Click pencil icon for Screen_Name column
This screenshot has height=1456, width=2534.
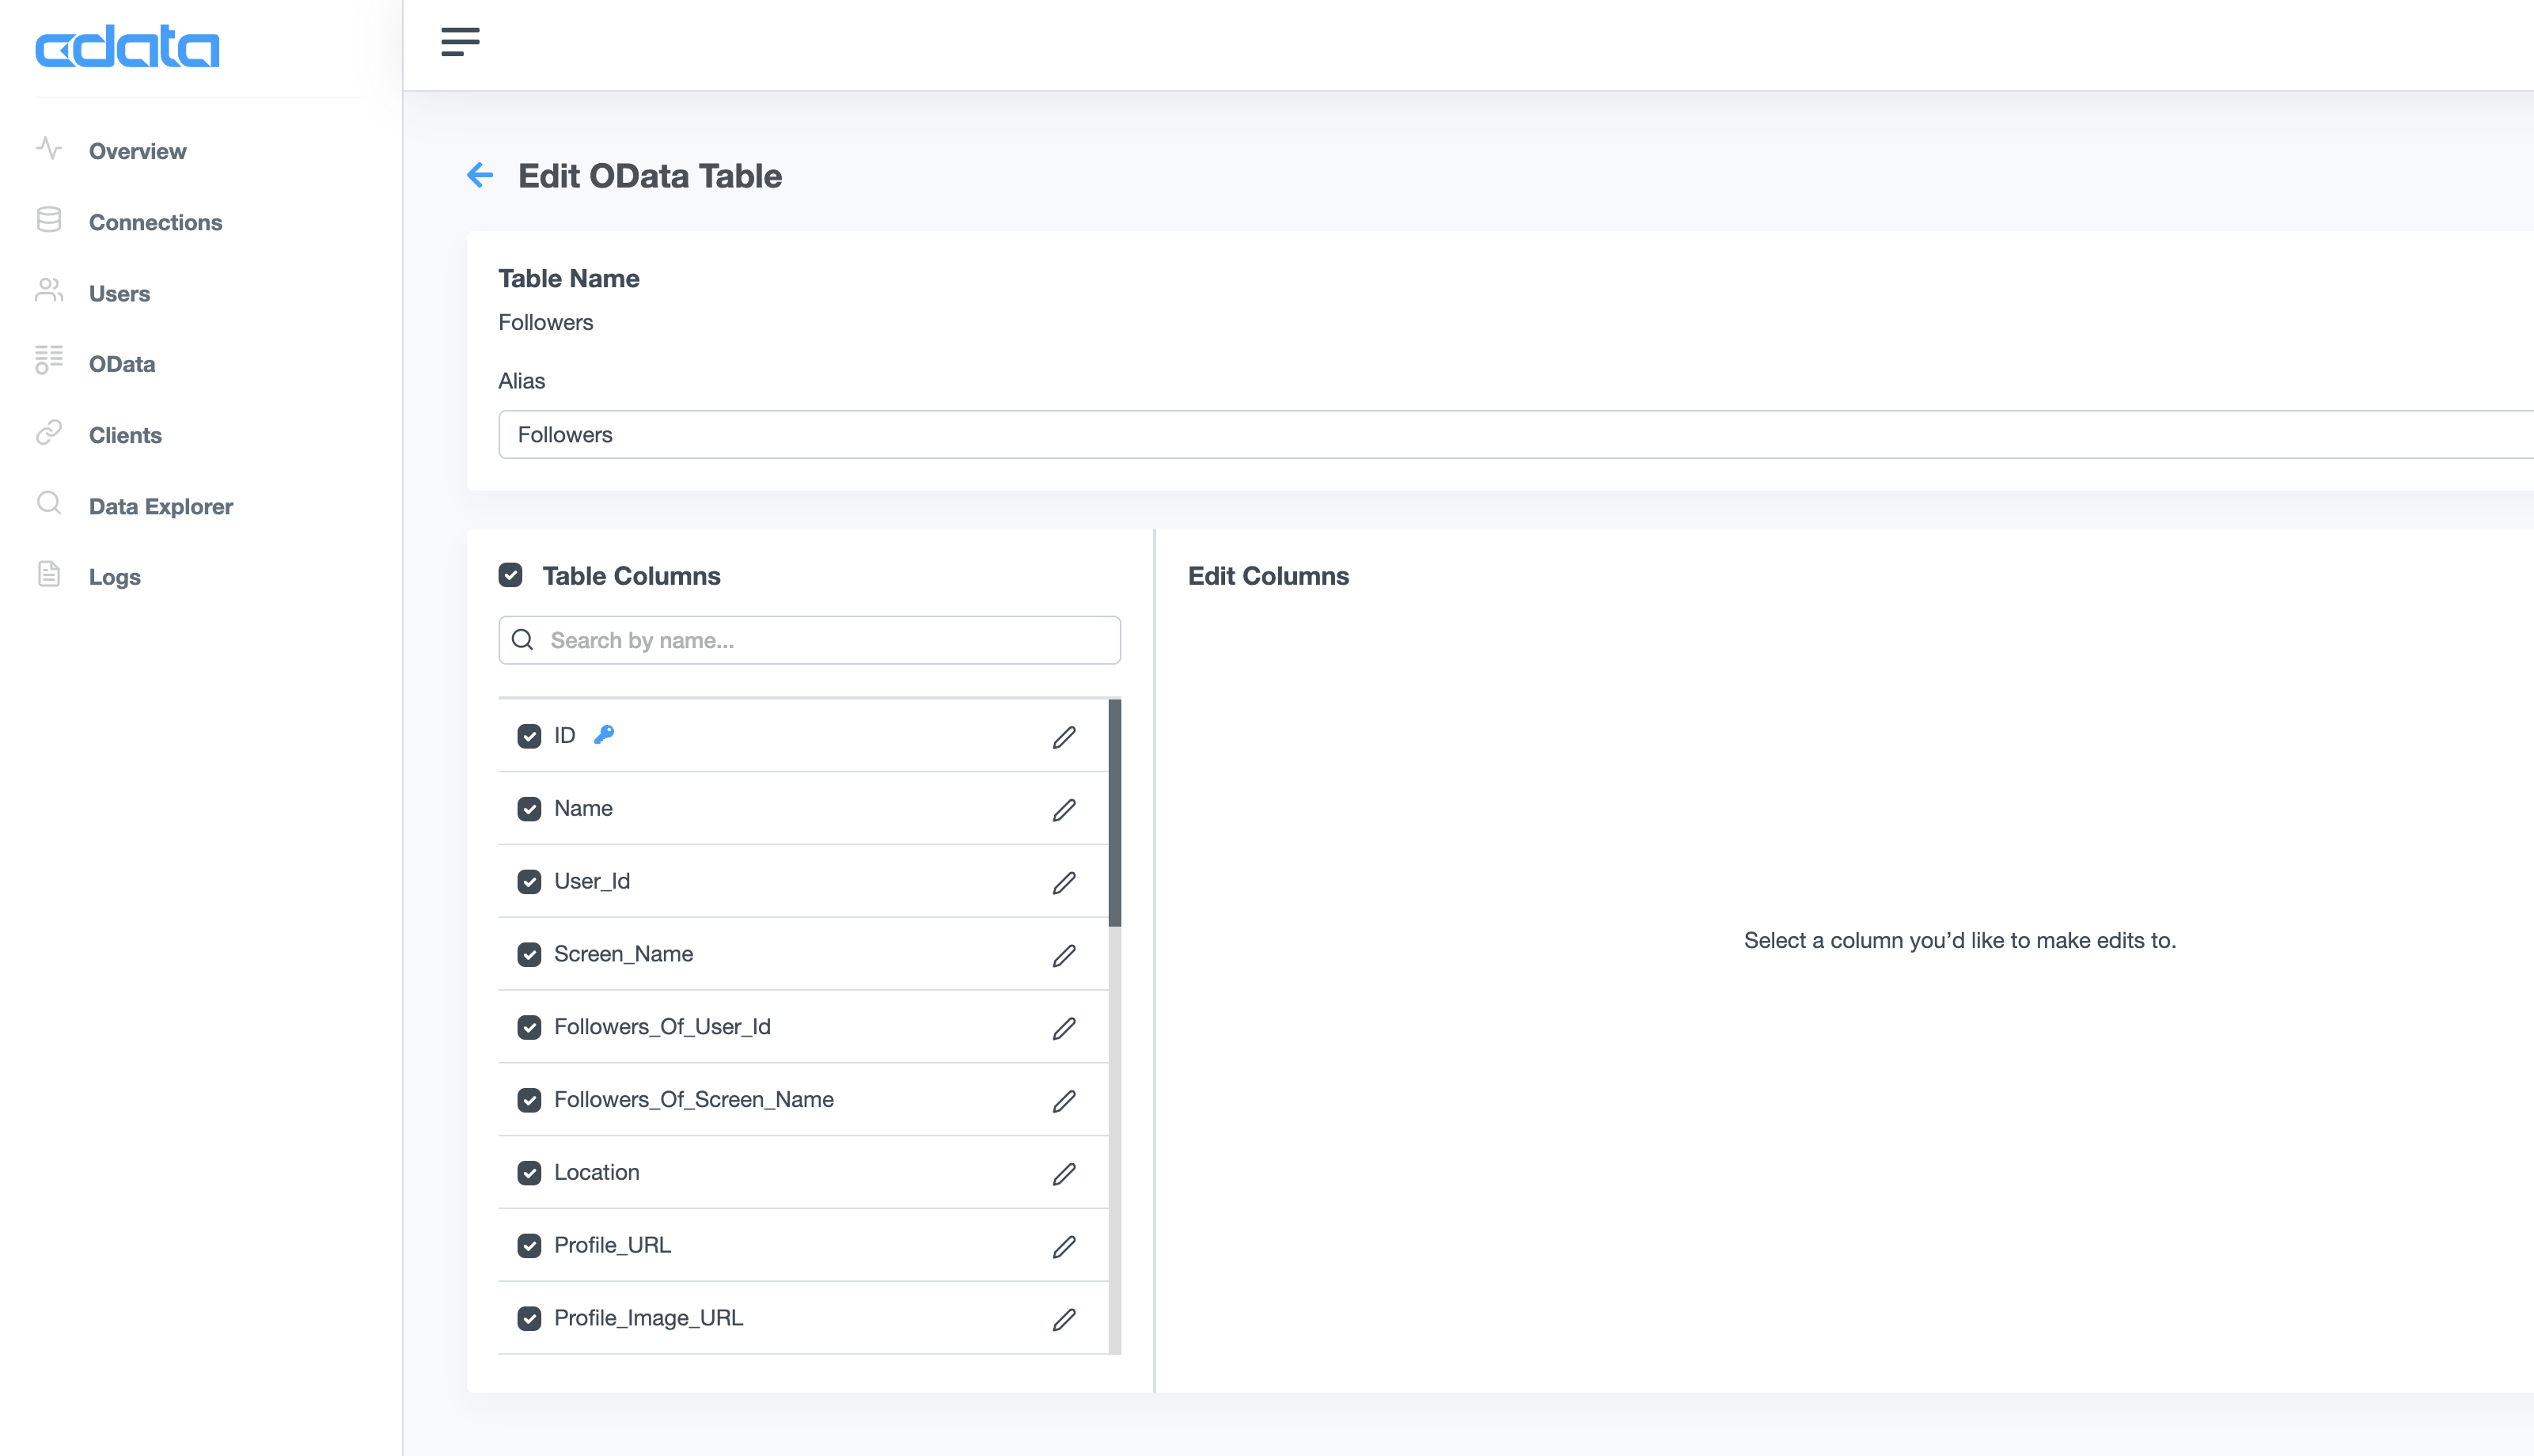1063,955
